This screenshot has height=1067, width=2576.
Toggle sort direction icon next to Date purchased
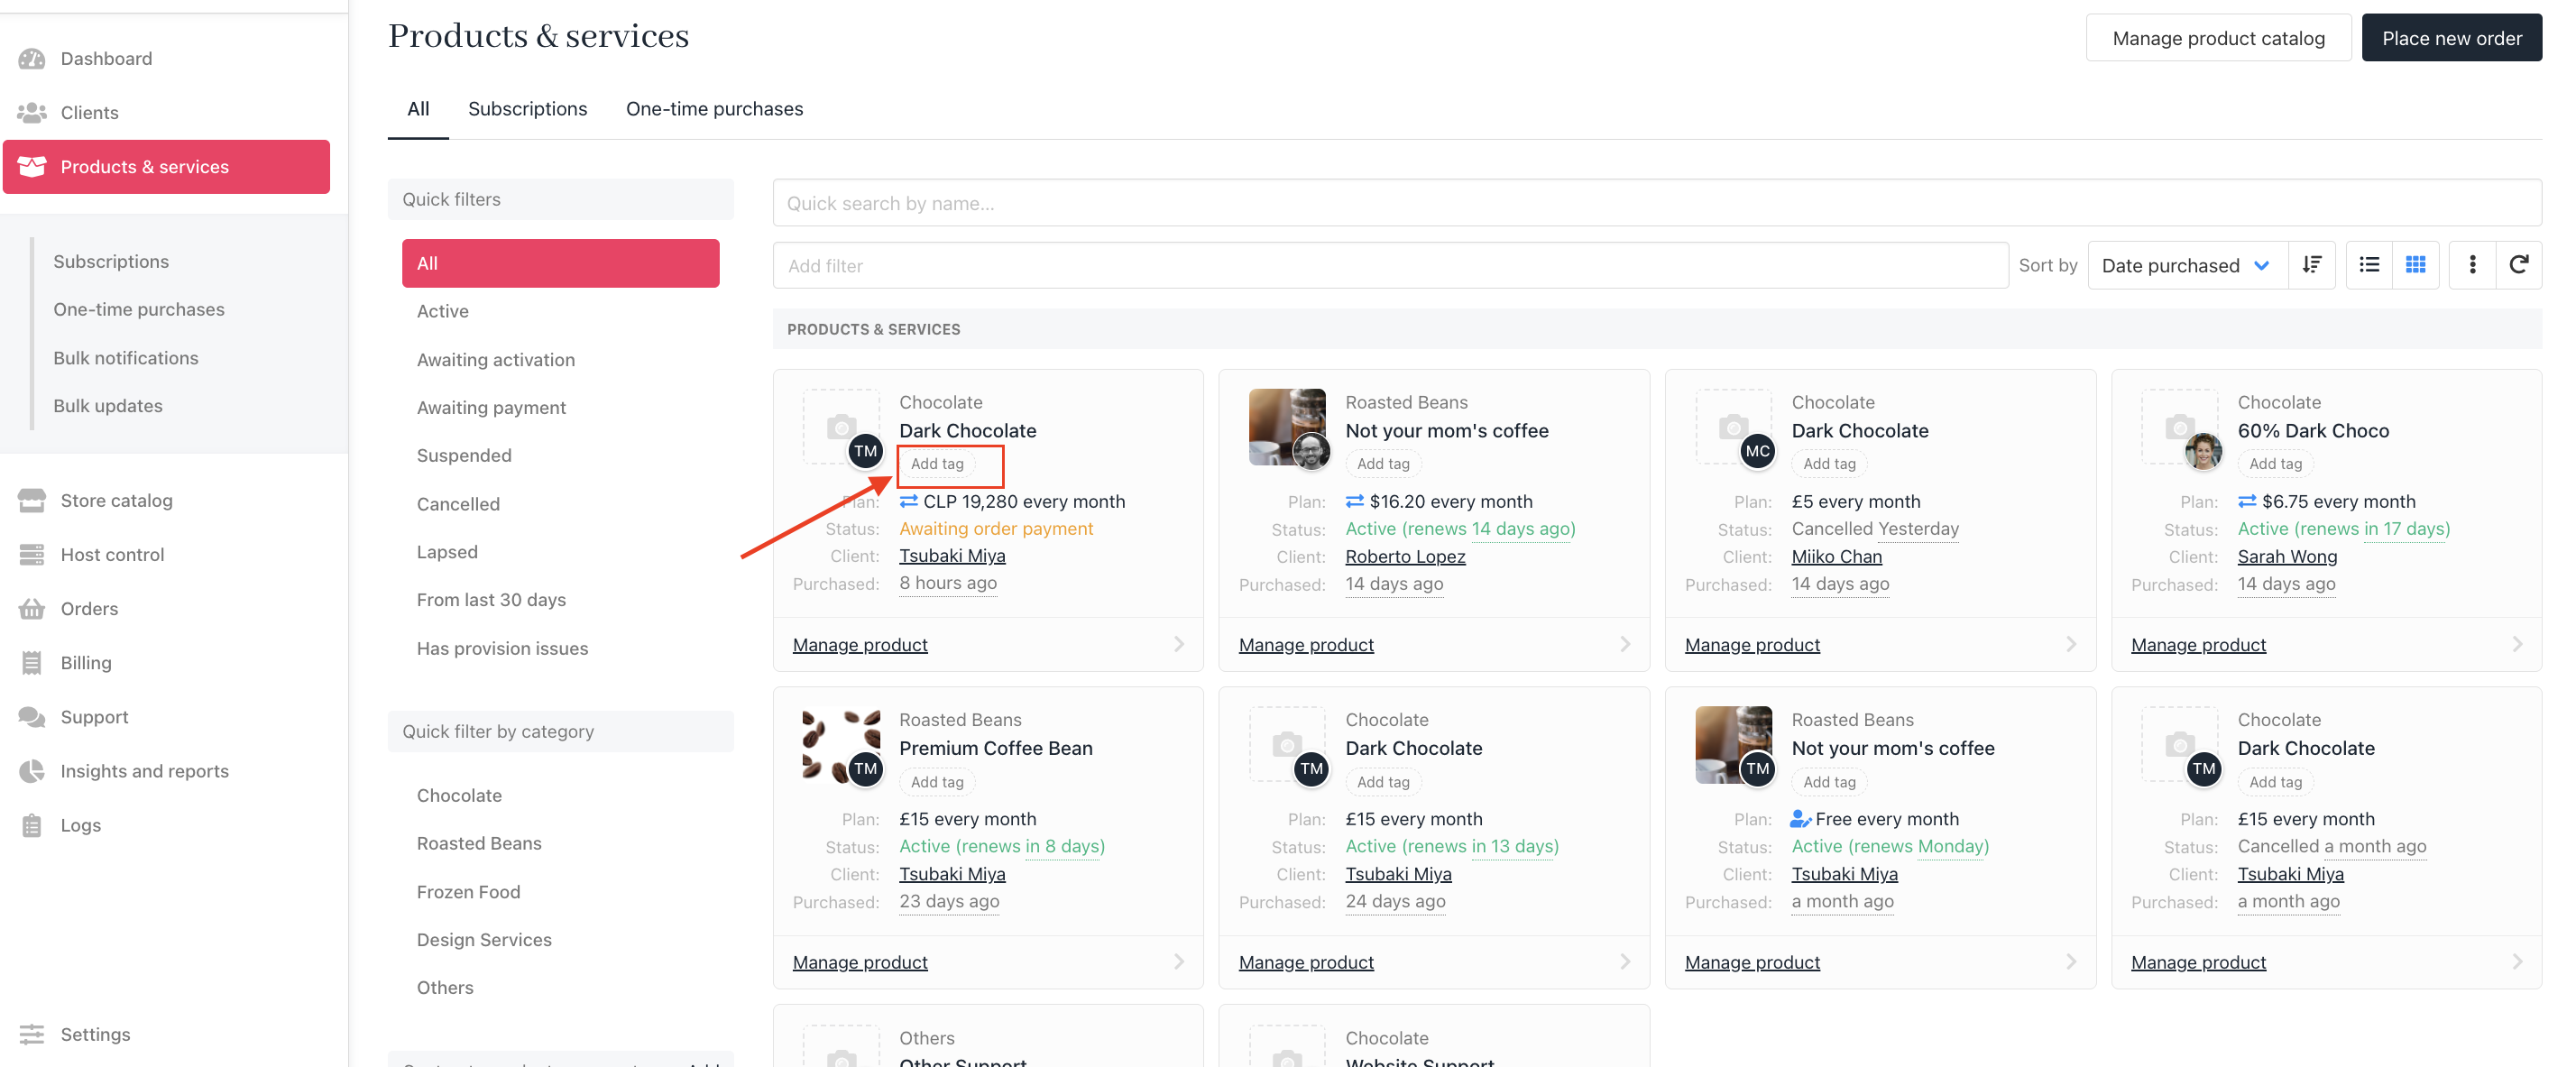[x=2311, y=265]
